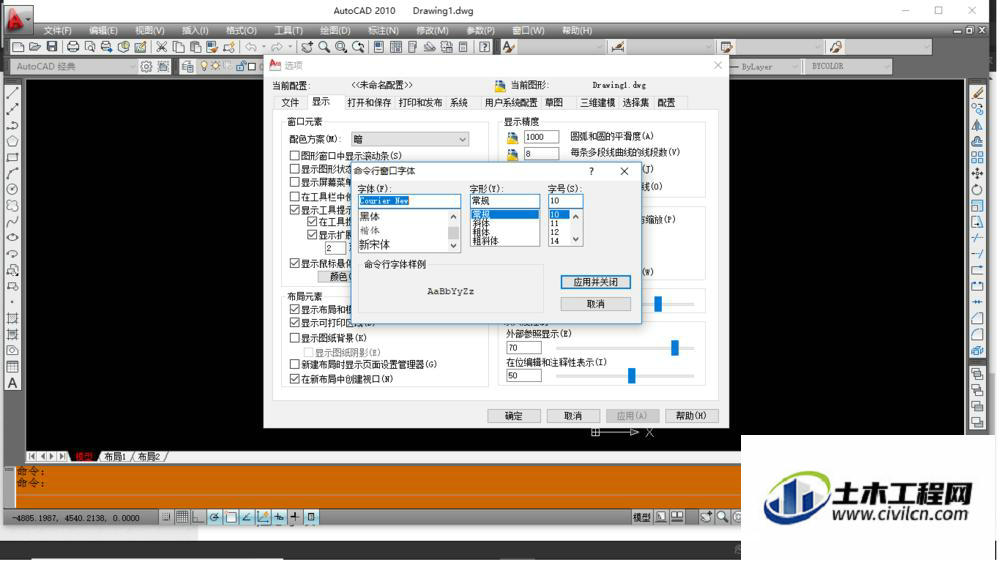Select 新宋体 in font list

click(x=374, y=245)
